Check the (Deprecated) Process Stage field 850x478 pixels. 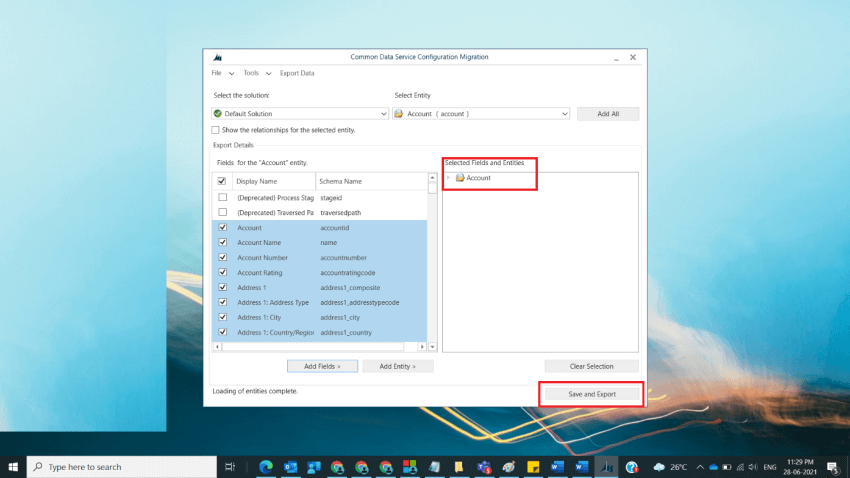pos(223,197)
